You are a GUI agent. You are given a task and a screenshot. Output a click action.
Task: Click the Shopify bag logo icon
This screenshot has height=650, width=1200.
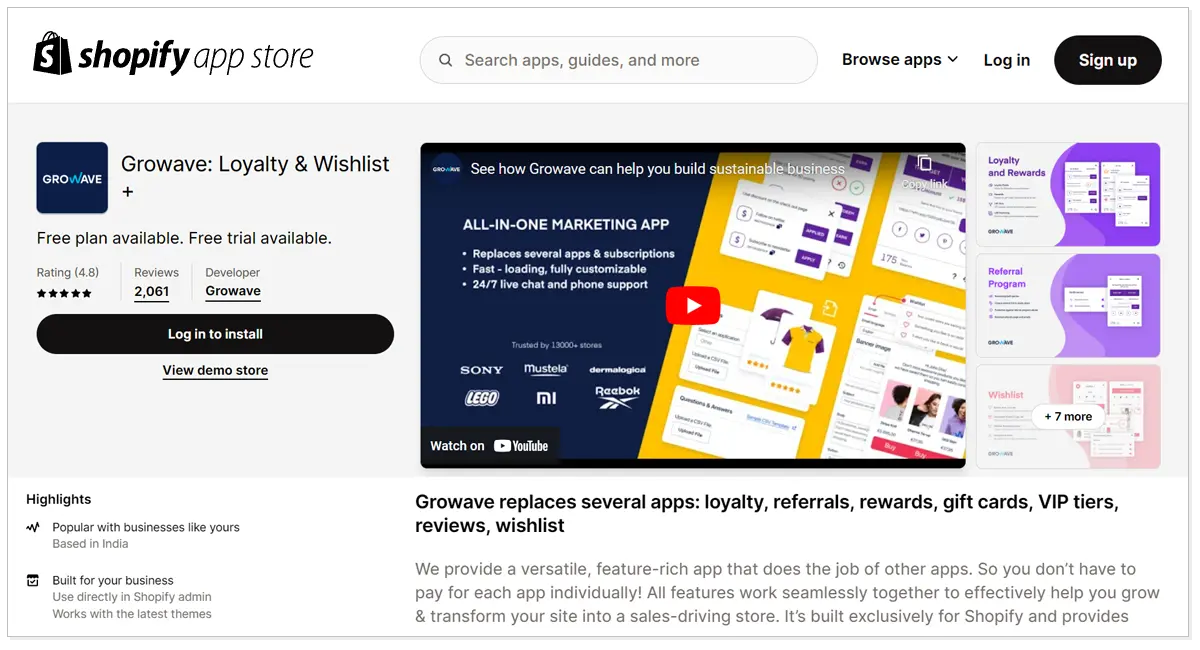tap(52, 53)
